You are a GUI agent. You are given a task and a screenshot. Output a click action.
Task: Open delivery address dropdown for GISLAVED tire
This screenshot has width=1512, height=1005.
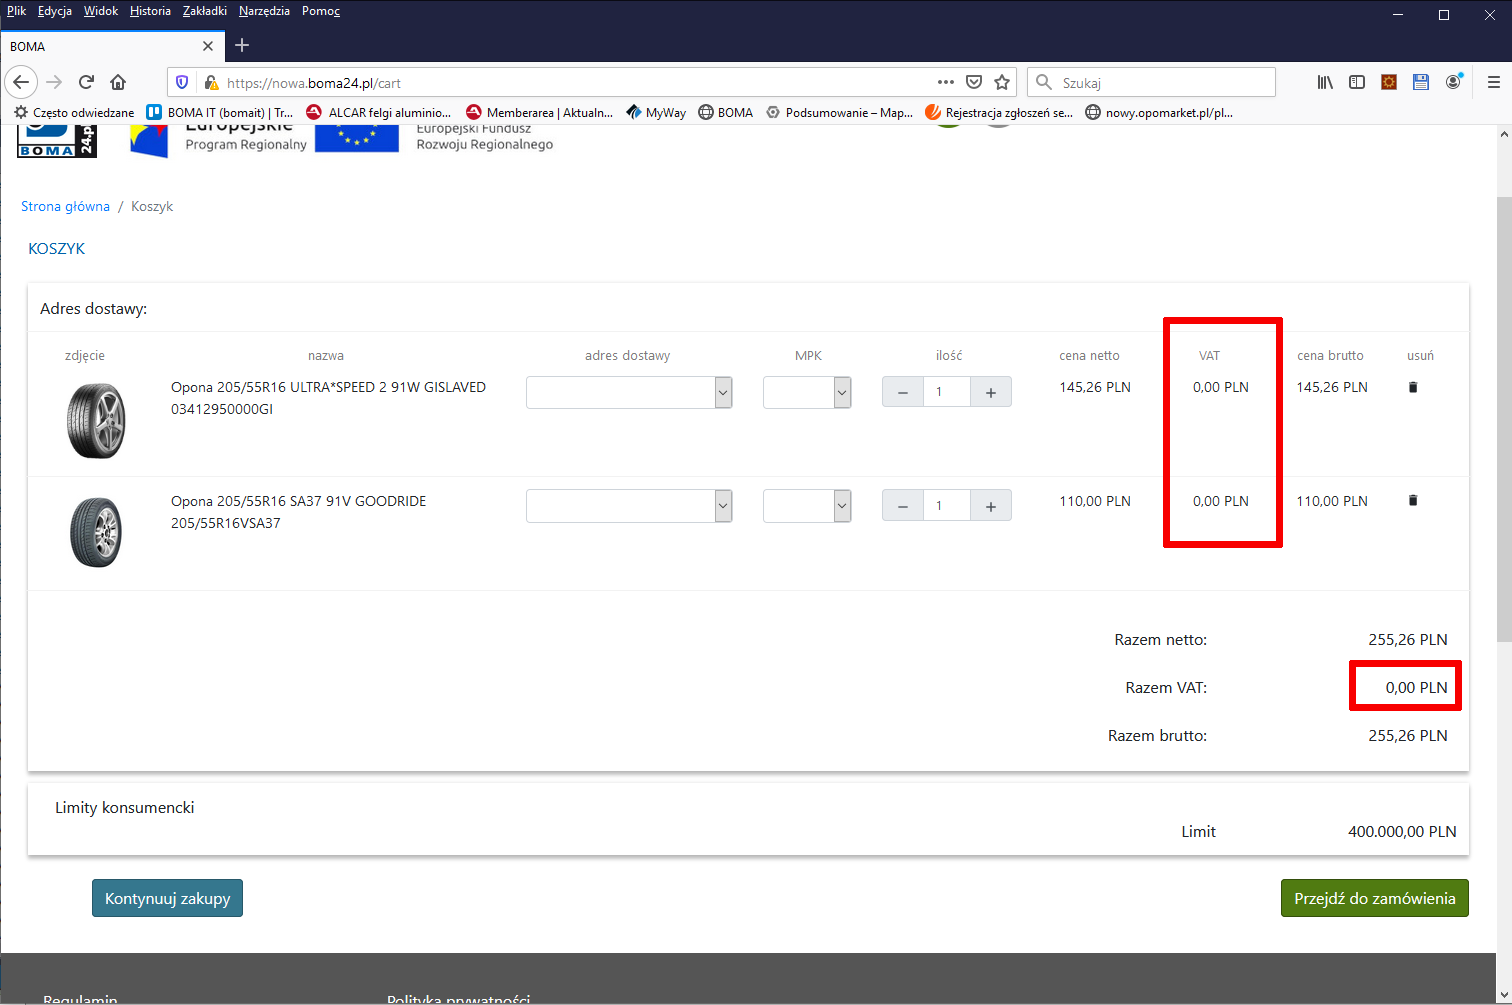click(629, 393)
